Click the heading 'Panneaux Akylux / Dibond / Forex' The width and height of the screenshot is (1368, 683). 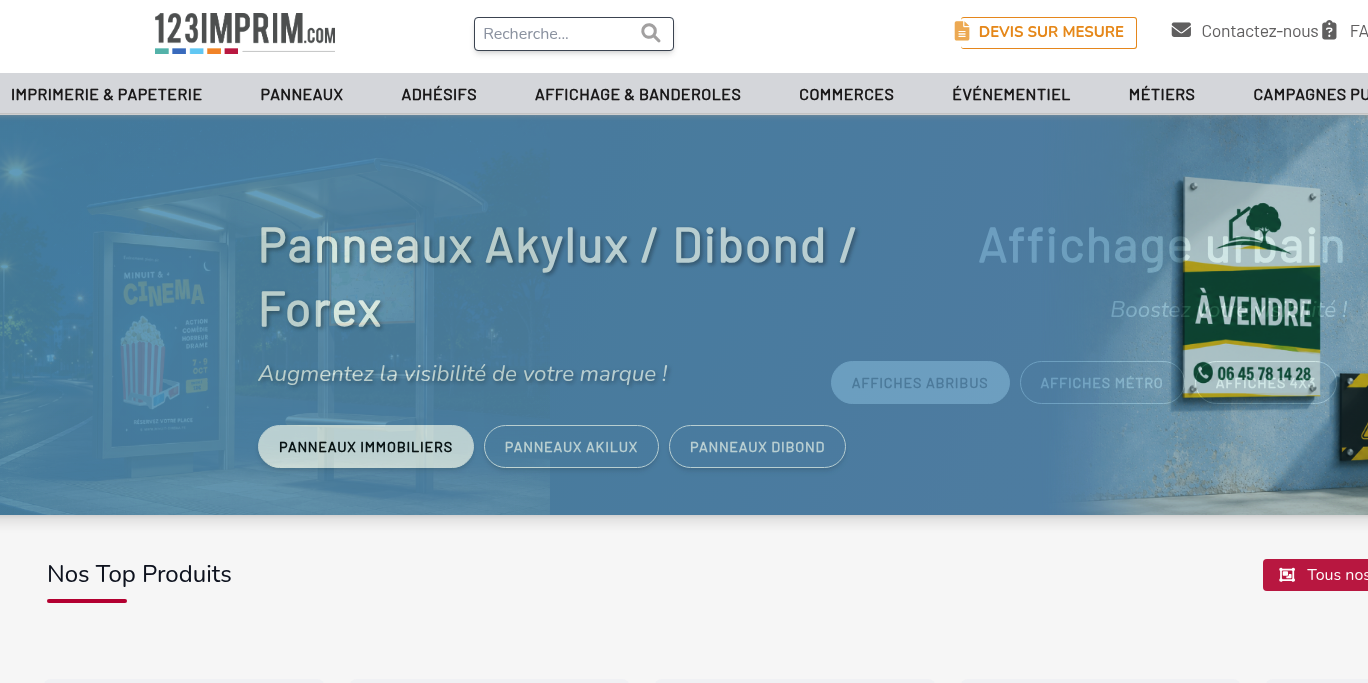558,277
